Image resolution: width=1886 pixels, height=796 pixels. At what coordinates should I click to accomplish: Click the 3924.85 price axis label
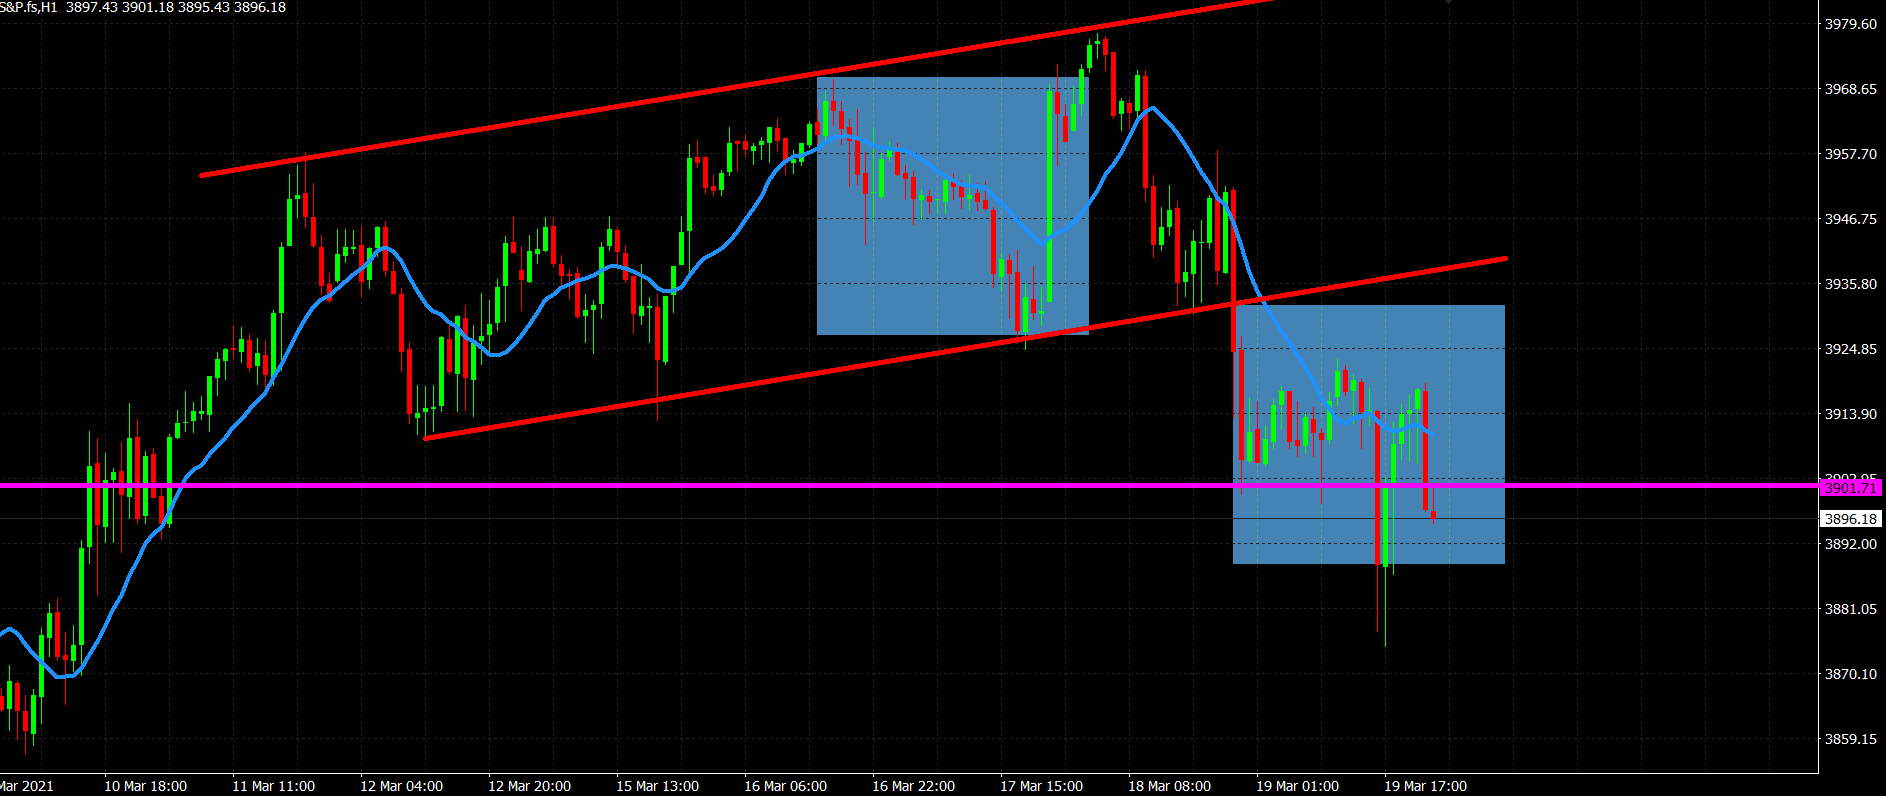pos(1850,349)
